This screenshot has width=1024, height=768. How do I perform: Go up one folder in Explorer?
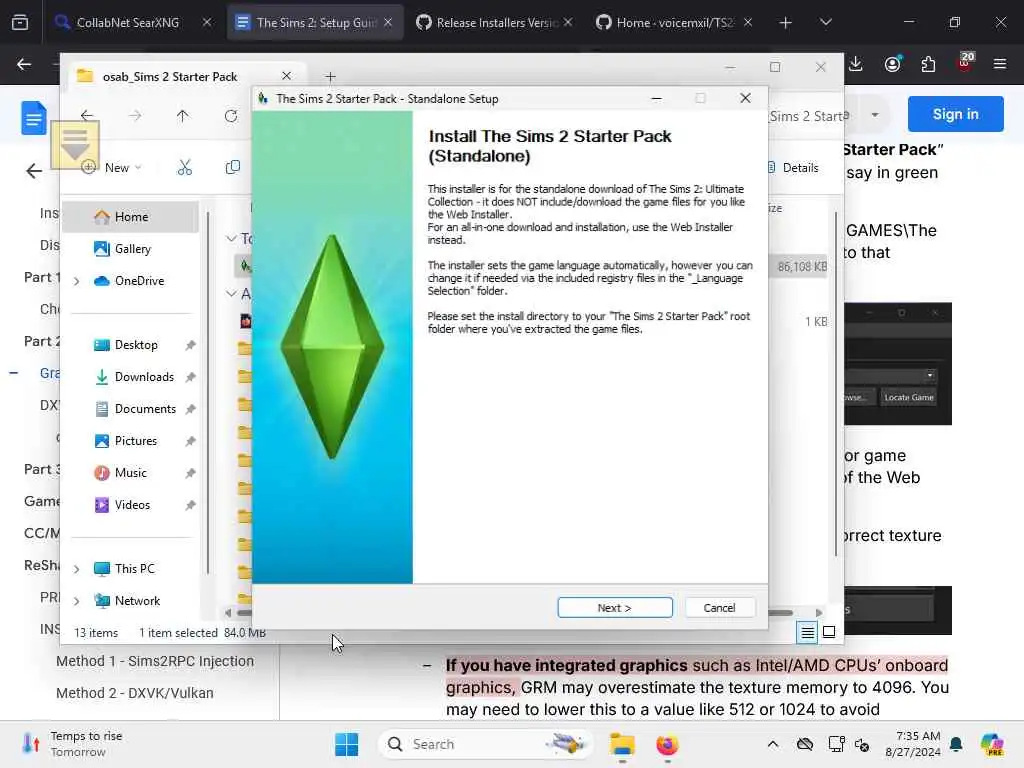point(182,116)
